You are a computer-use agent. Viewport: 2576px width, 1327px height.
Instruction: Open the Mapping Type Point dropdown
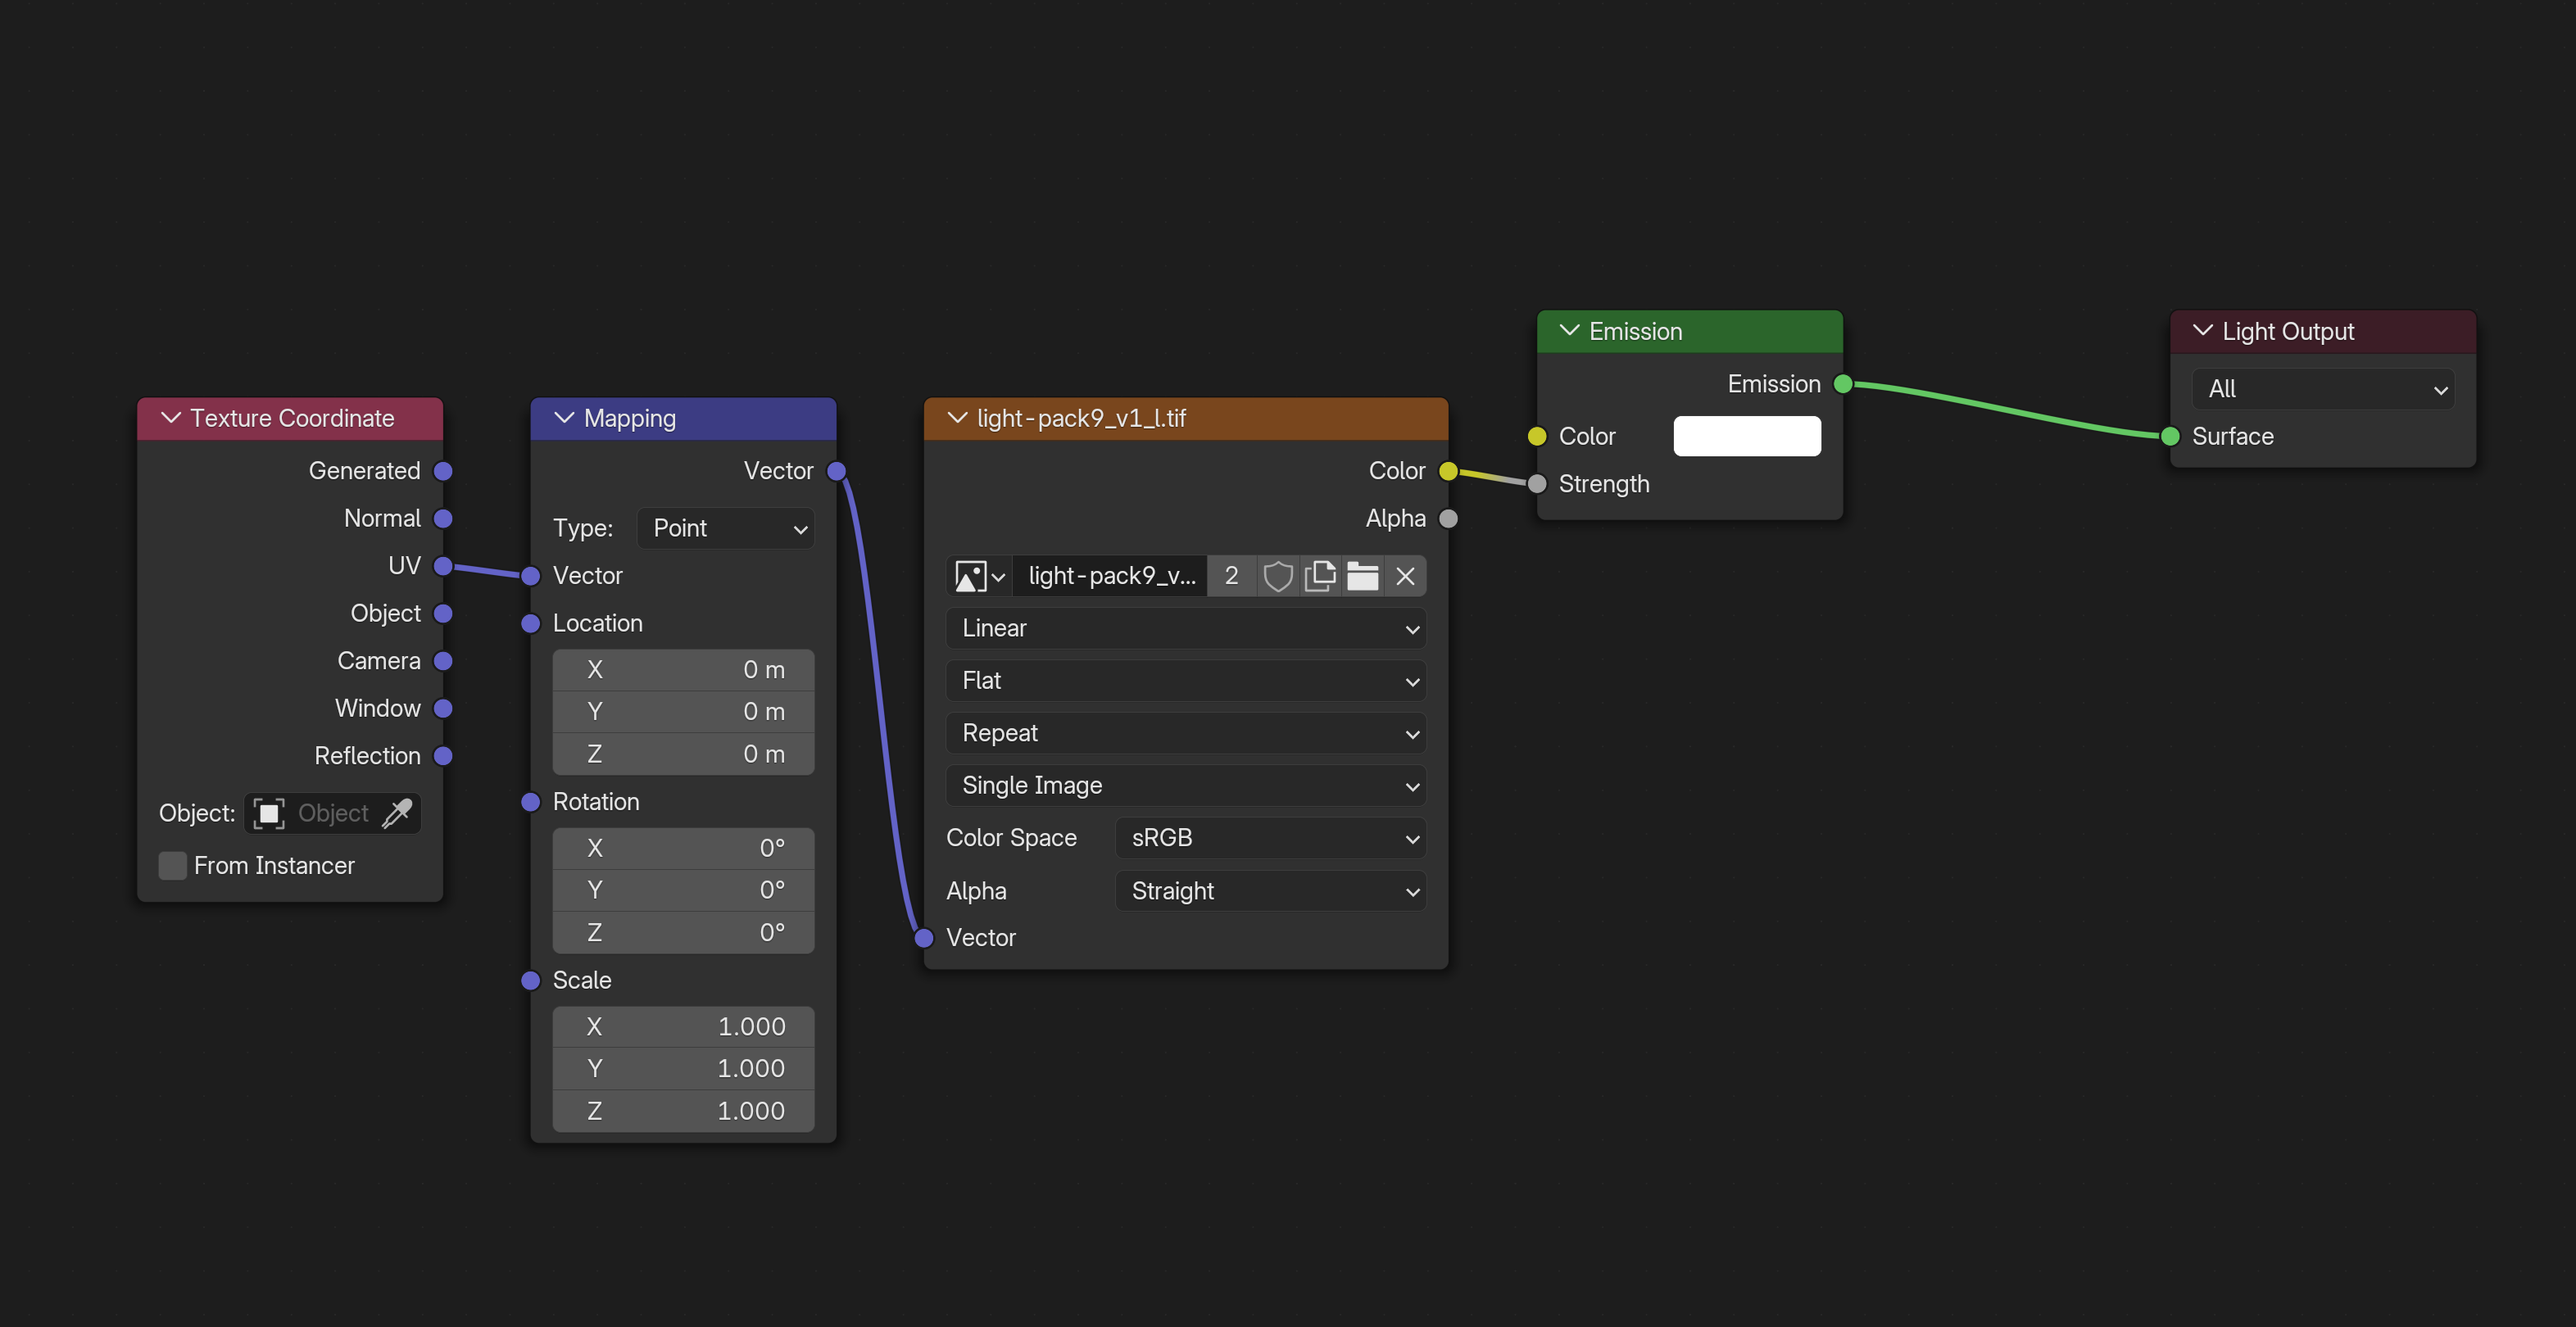[x=726, y=528]
